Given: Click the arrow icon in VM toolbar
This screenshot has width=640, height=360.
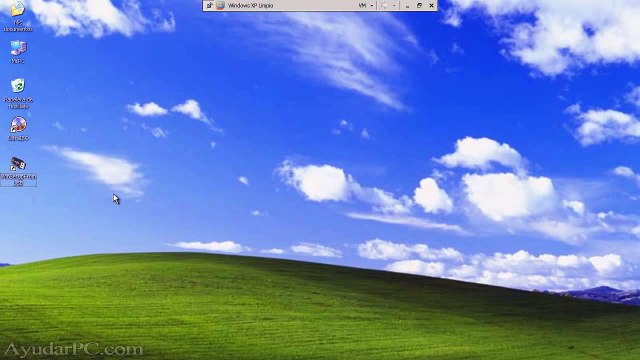Looking at the screenshot, I should pos(384,6).
